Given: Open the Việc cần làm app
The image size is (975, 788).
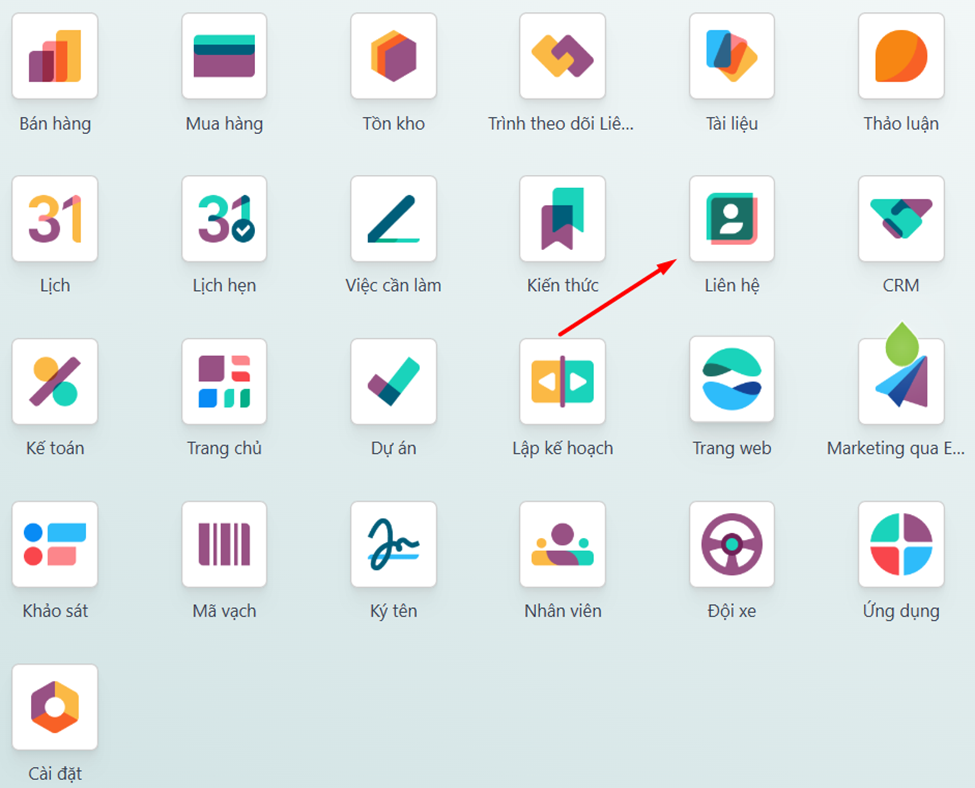Looking at the screenshot, I should click(393, 219).
